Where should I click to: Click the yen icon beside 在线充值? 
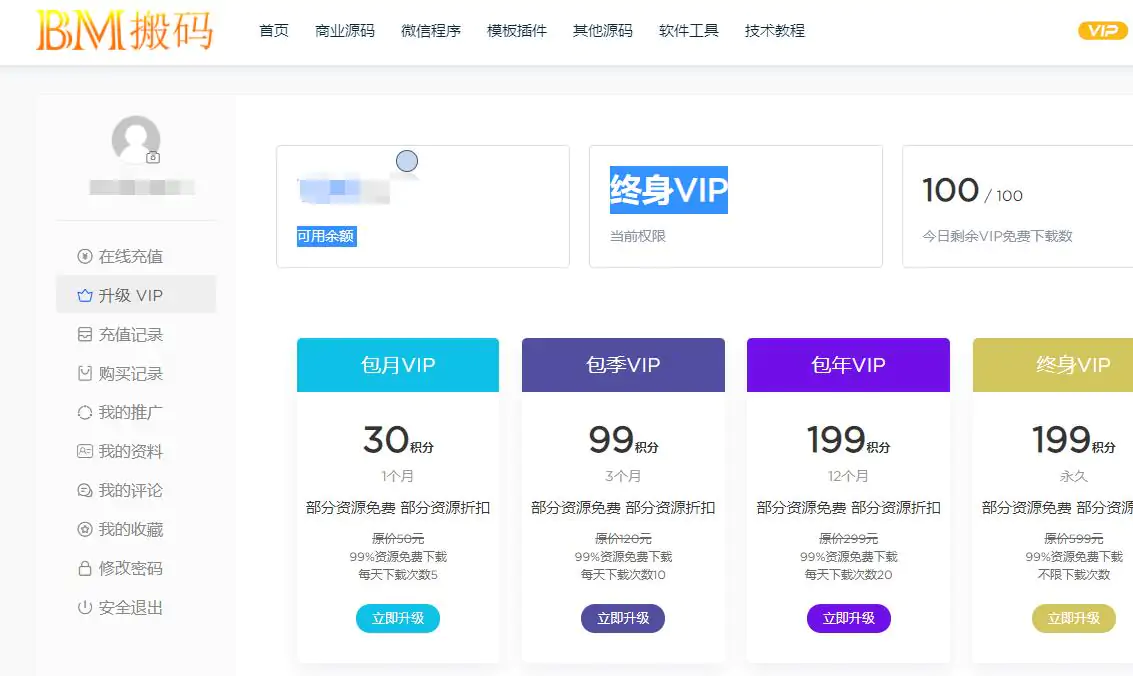(x=85, y=256)
